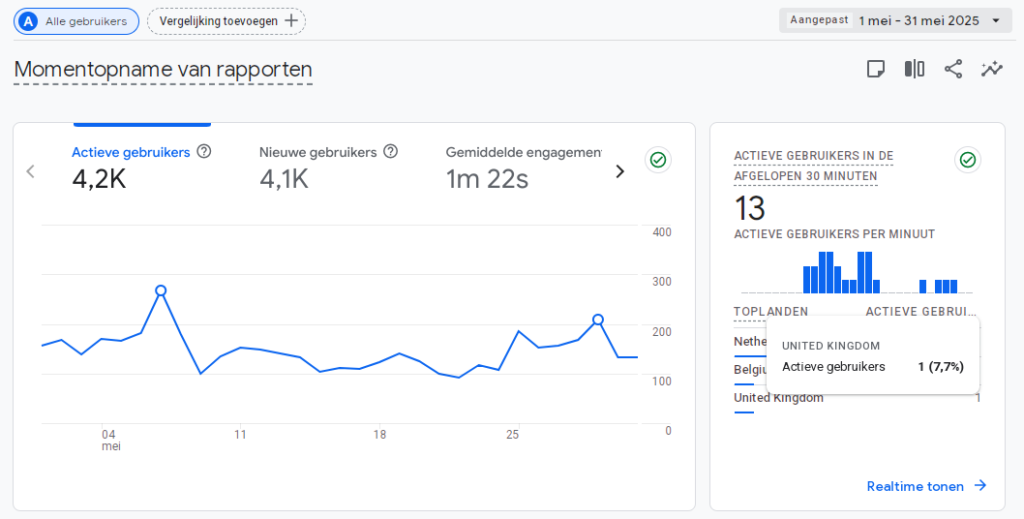Click green check status in realtime card
This screenshot has width=1024, height=519.
[x=967, y=160]
